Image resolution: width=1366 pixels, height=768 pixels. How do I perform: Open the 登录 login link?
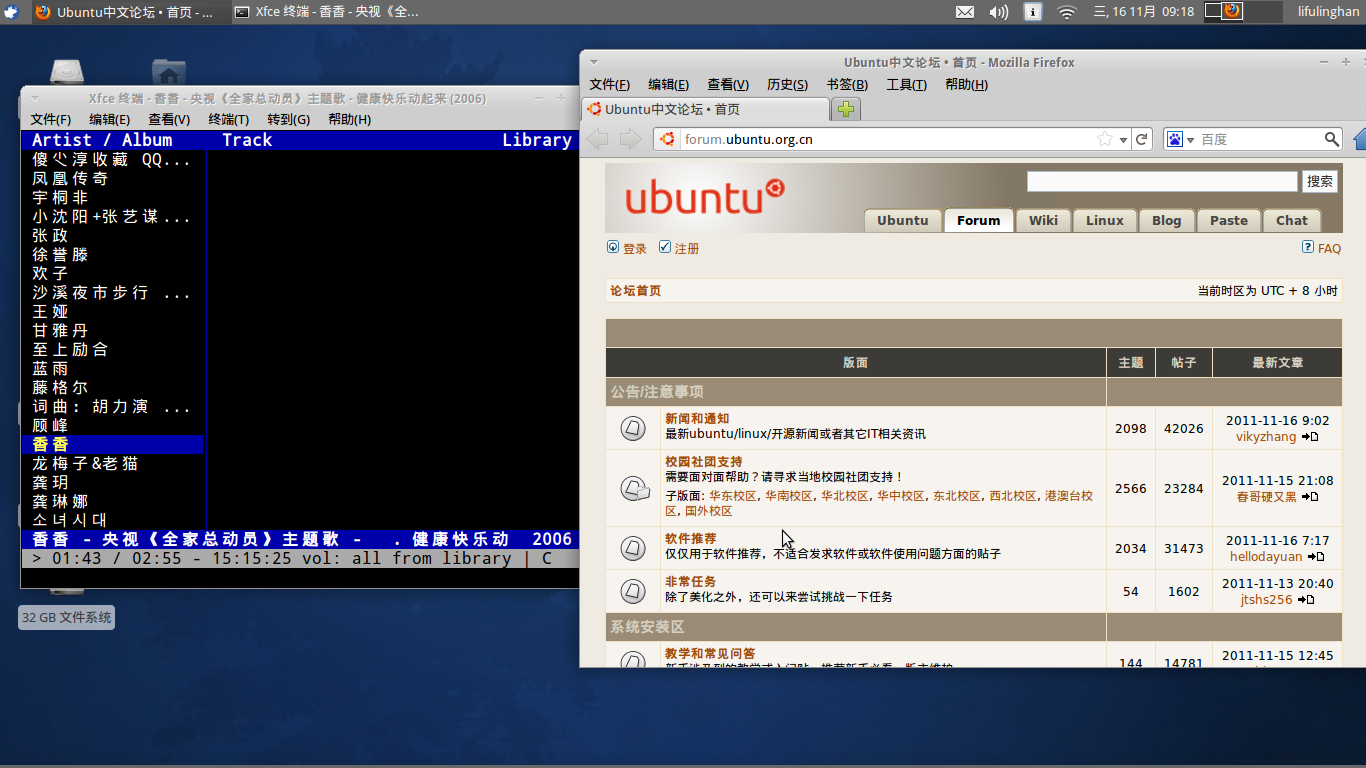(x=634, y=248)
